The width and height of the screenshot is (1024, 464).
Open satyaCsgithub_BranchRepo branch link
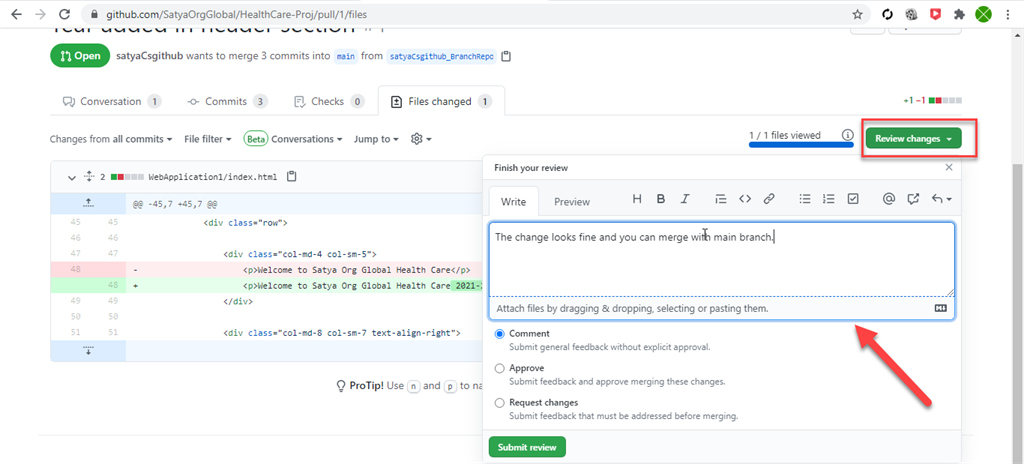[441, 56]
